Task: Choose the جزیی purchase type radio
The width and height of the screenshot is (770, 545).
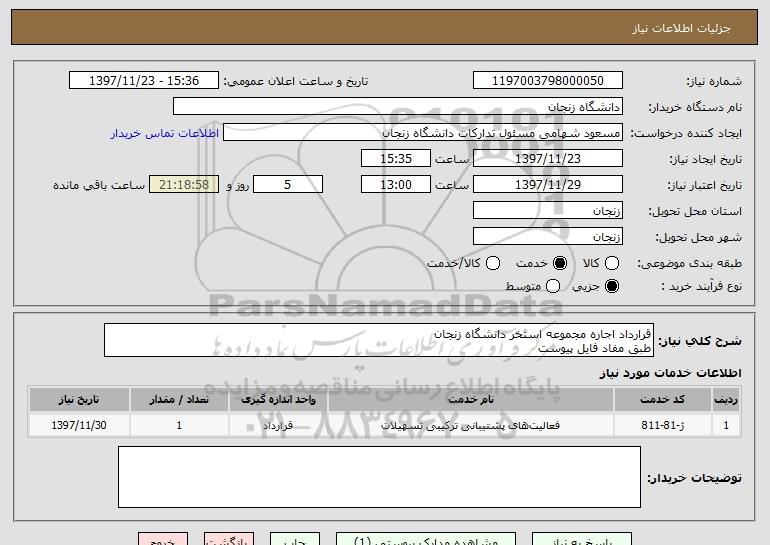Action: click(612, 286)
